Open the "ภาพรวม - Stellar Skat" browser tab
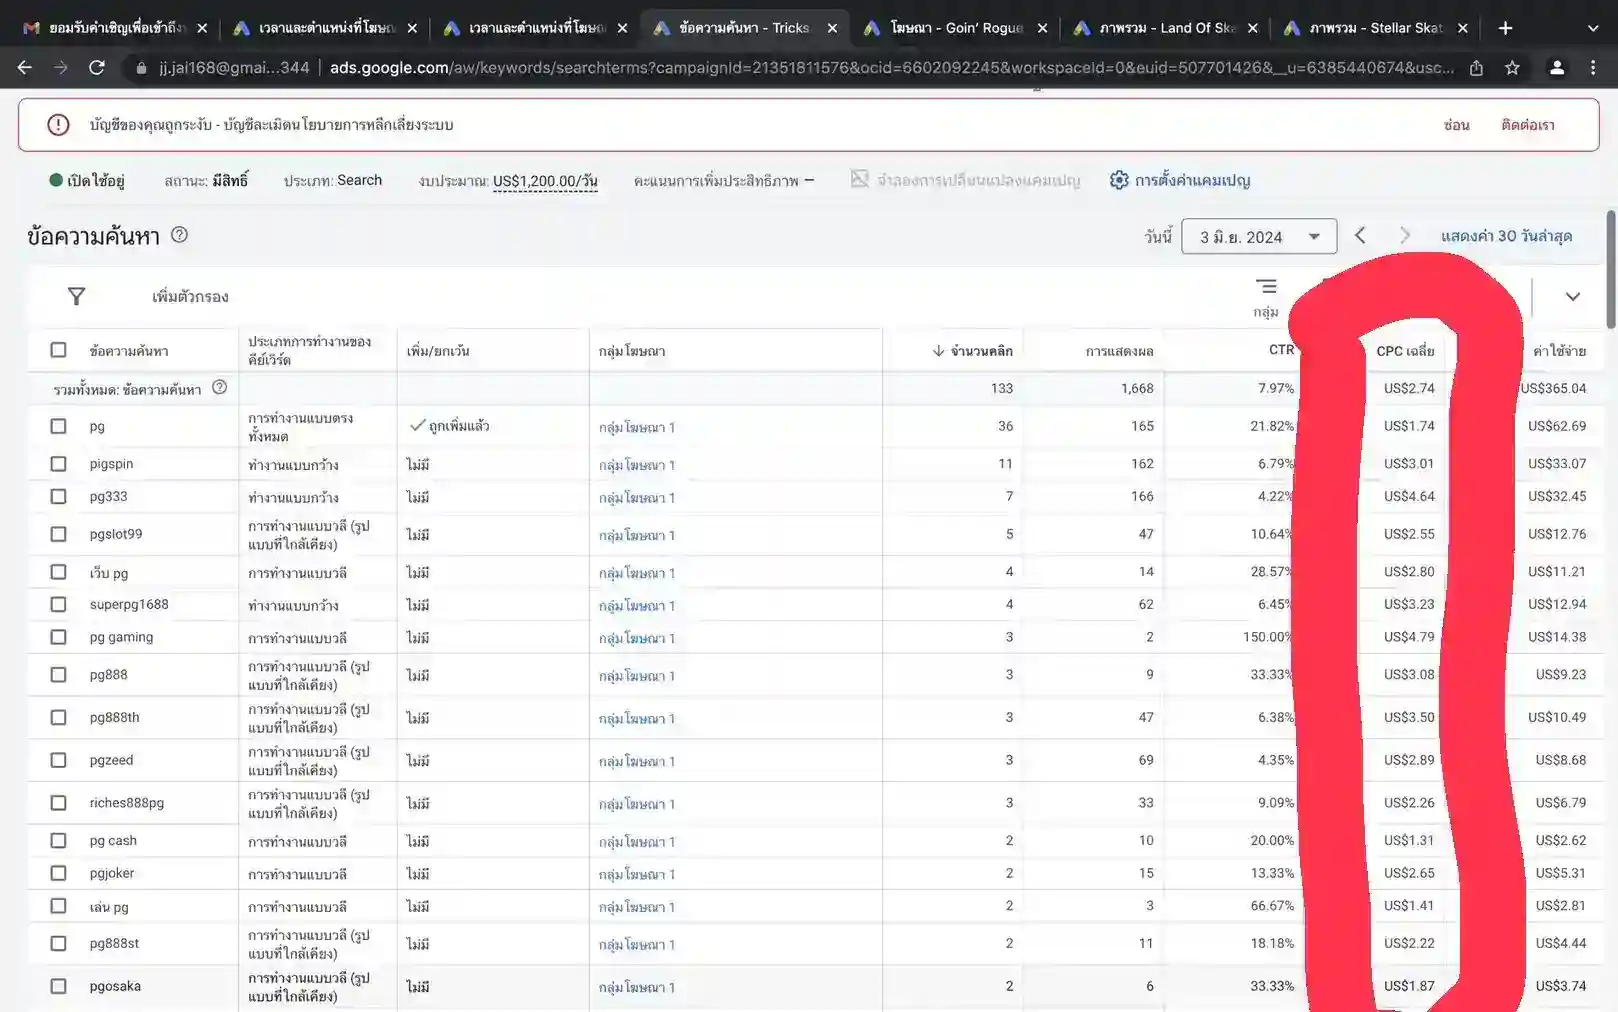 pyautogui.click(x=1370, y=27)
